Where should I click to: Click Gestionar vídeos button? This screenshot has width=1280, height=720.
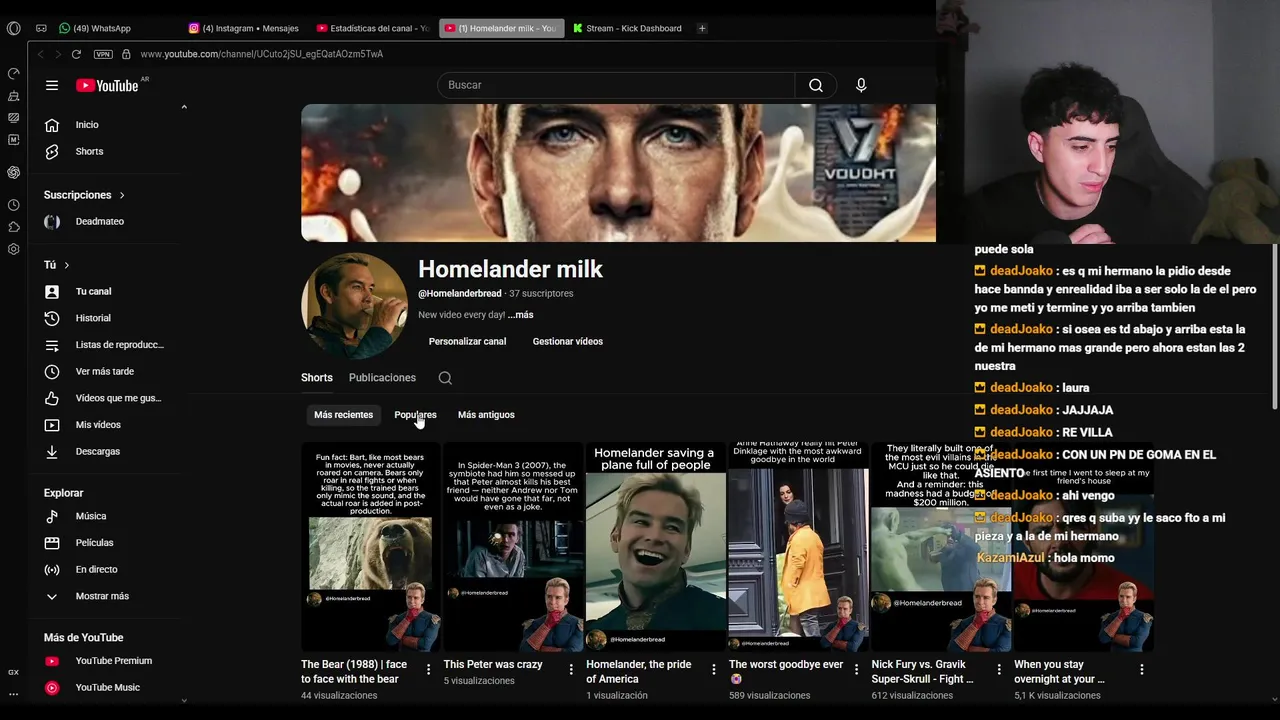point(568,342)
